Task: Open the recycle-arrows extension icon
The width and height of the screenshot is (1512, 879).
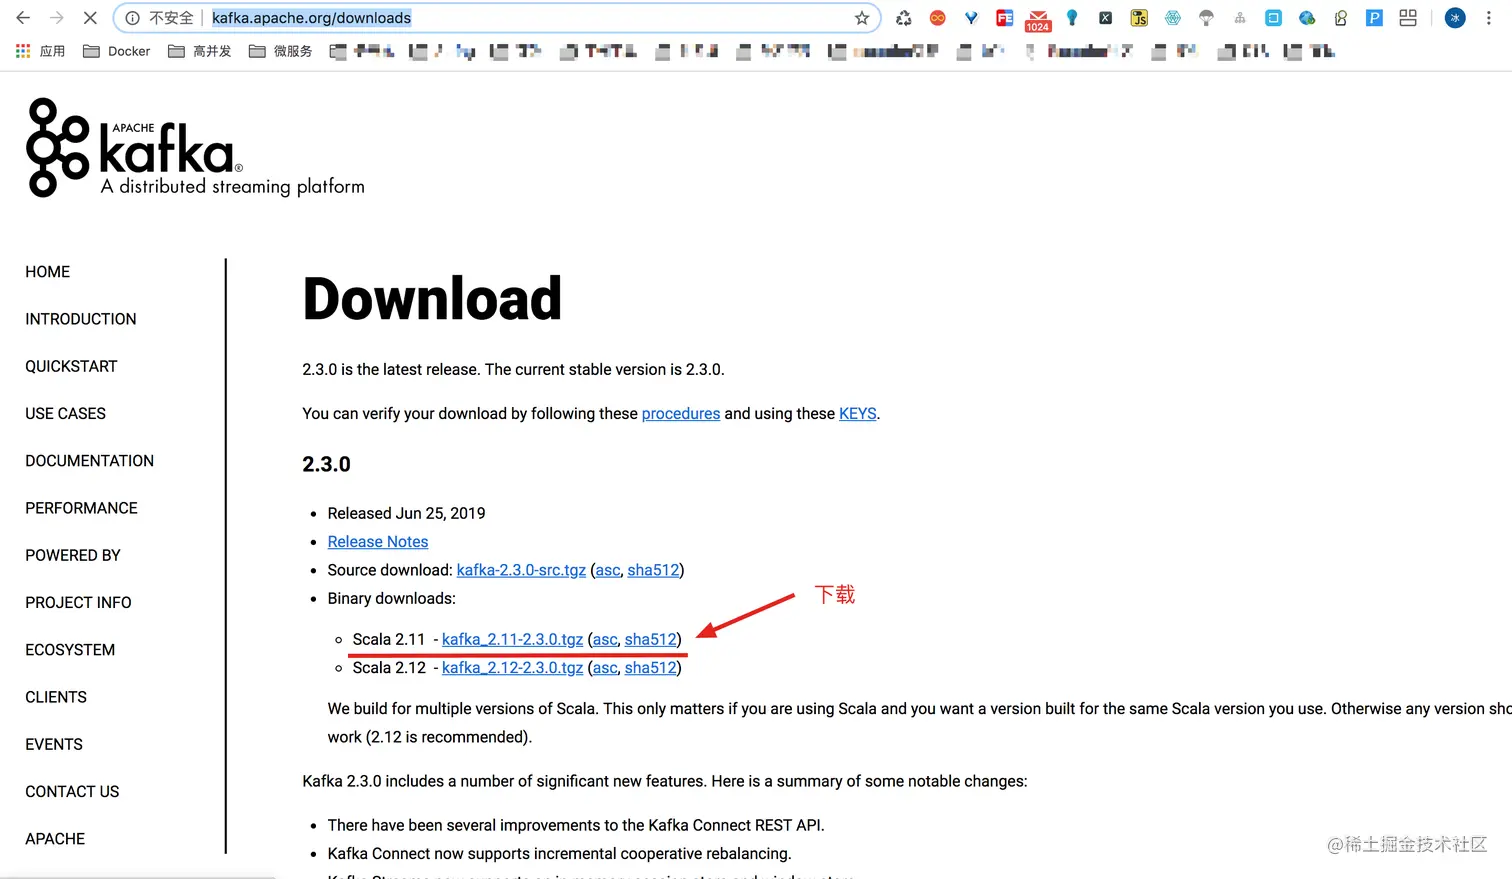Action: pos(904,18)
